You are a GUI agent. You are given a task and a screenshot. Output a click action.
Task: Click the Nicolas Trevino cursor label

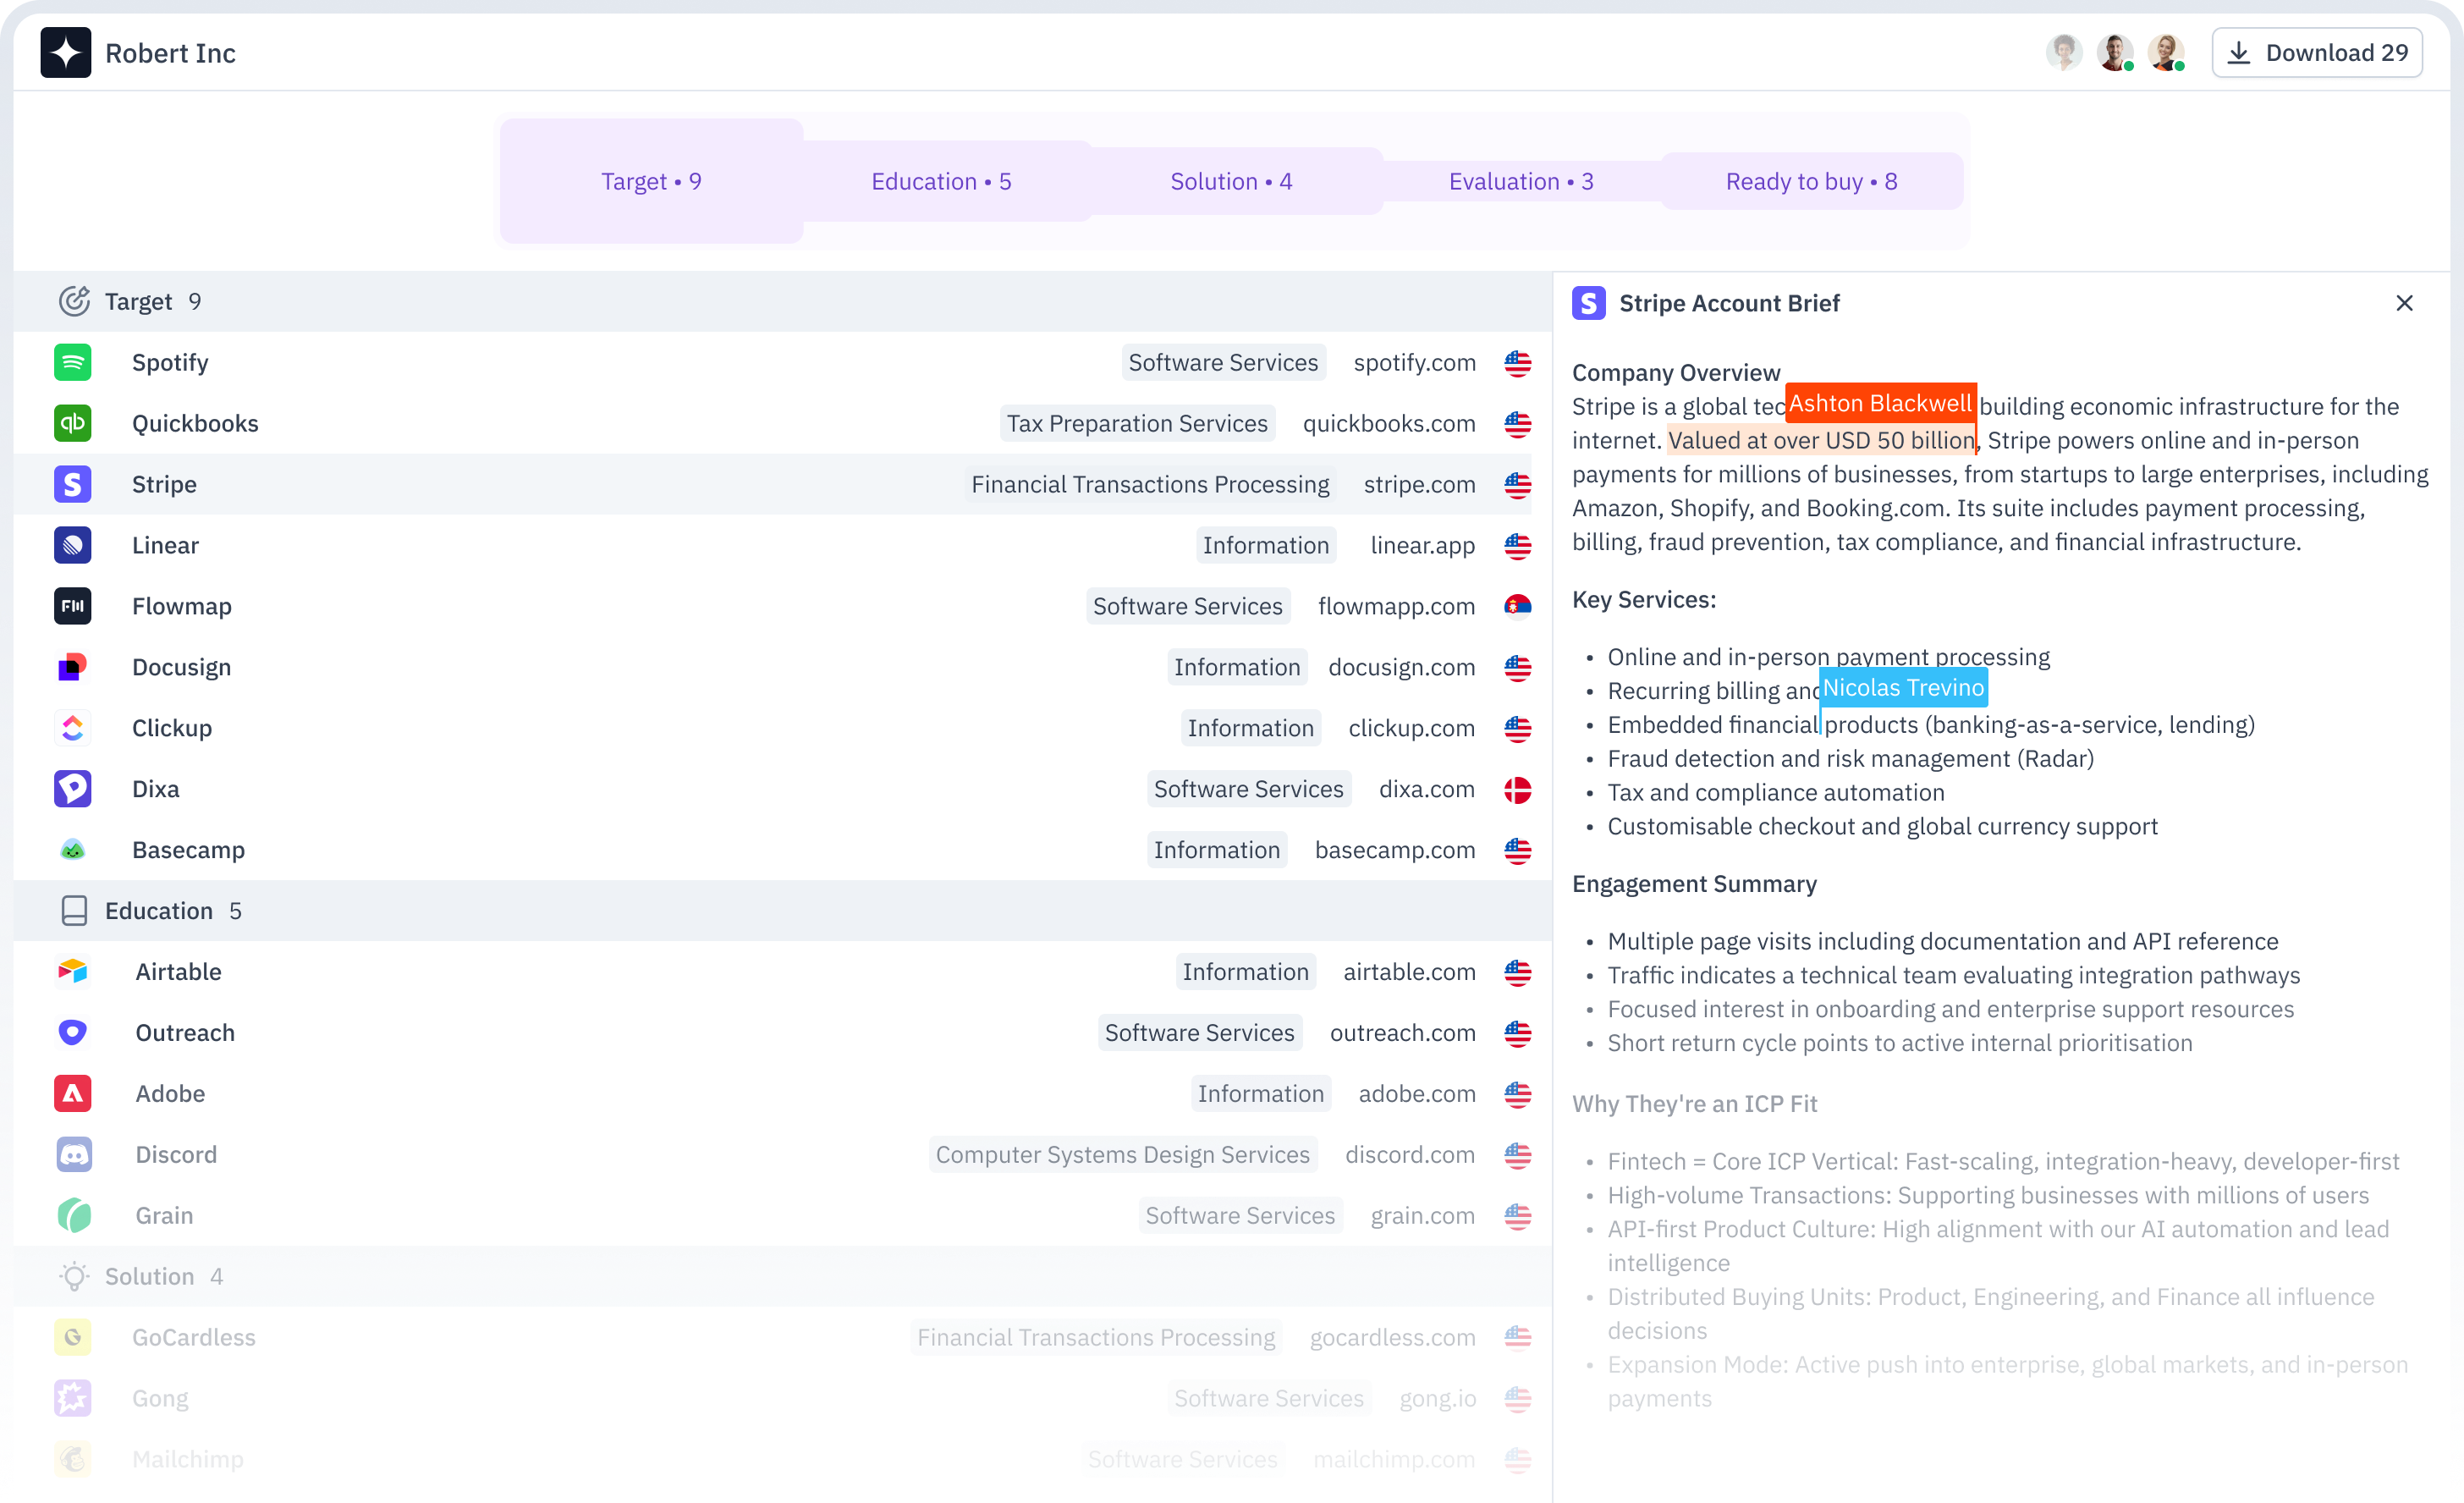(x=1903, y=687)
